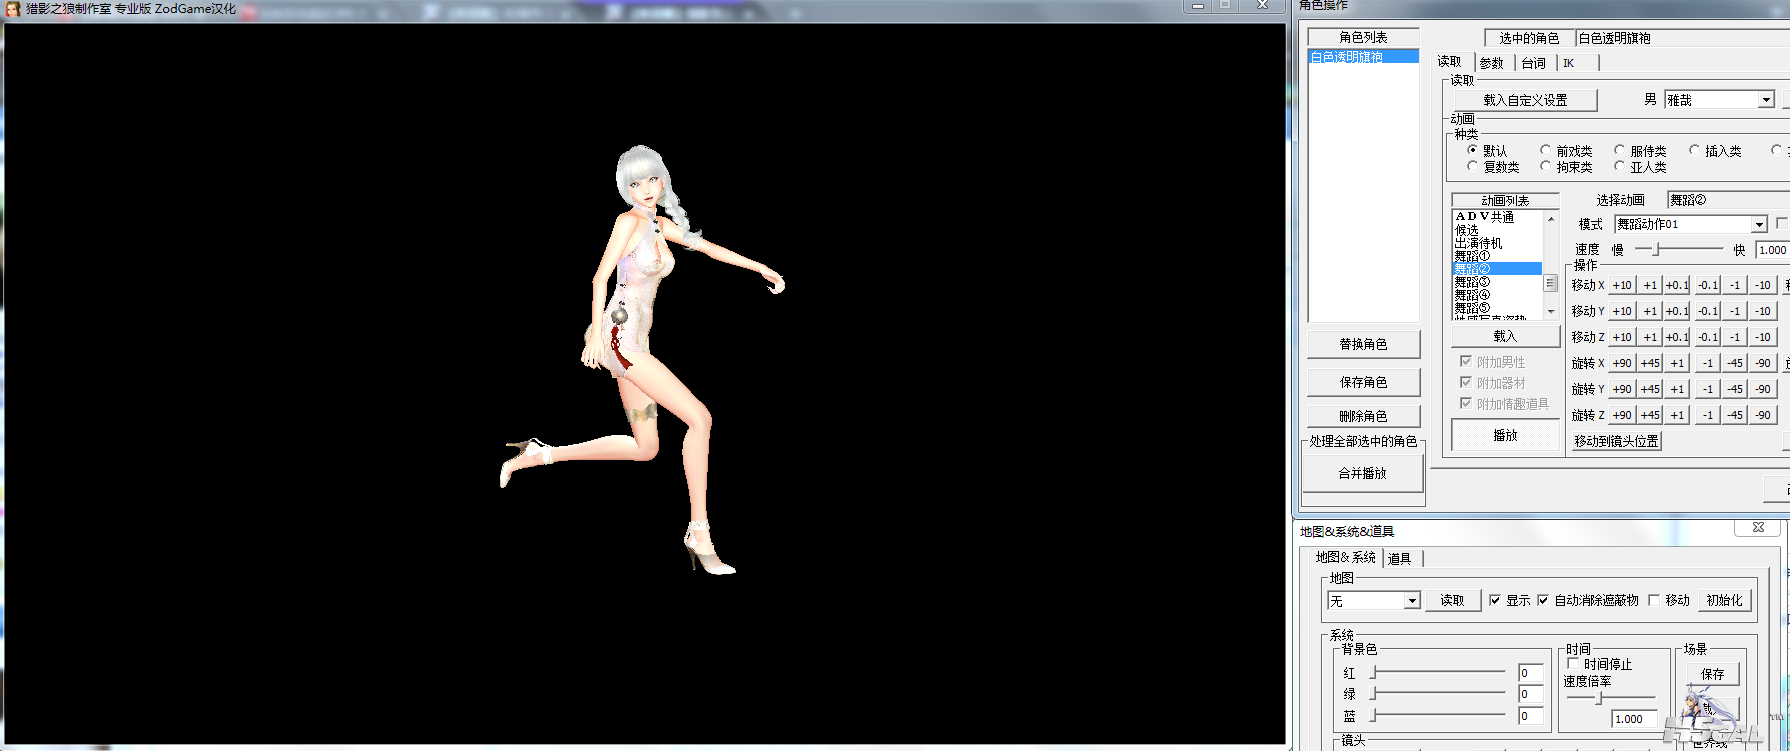The width and height of the screenshot is (1790, 751).
Task: Click the 蓝 background color slider
Action: 1439,716
